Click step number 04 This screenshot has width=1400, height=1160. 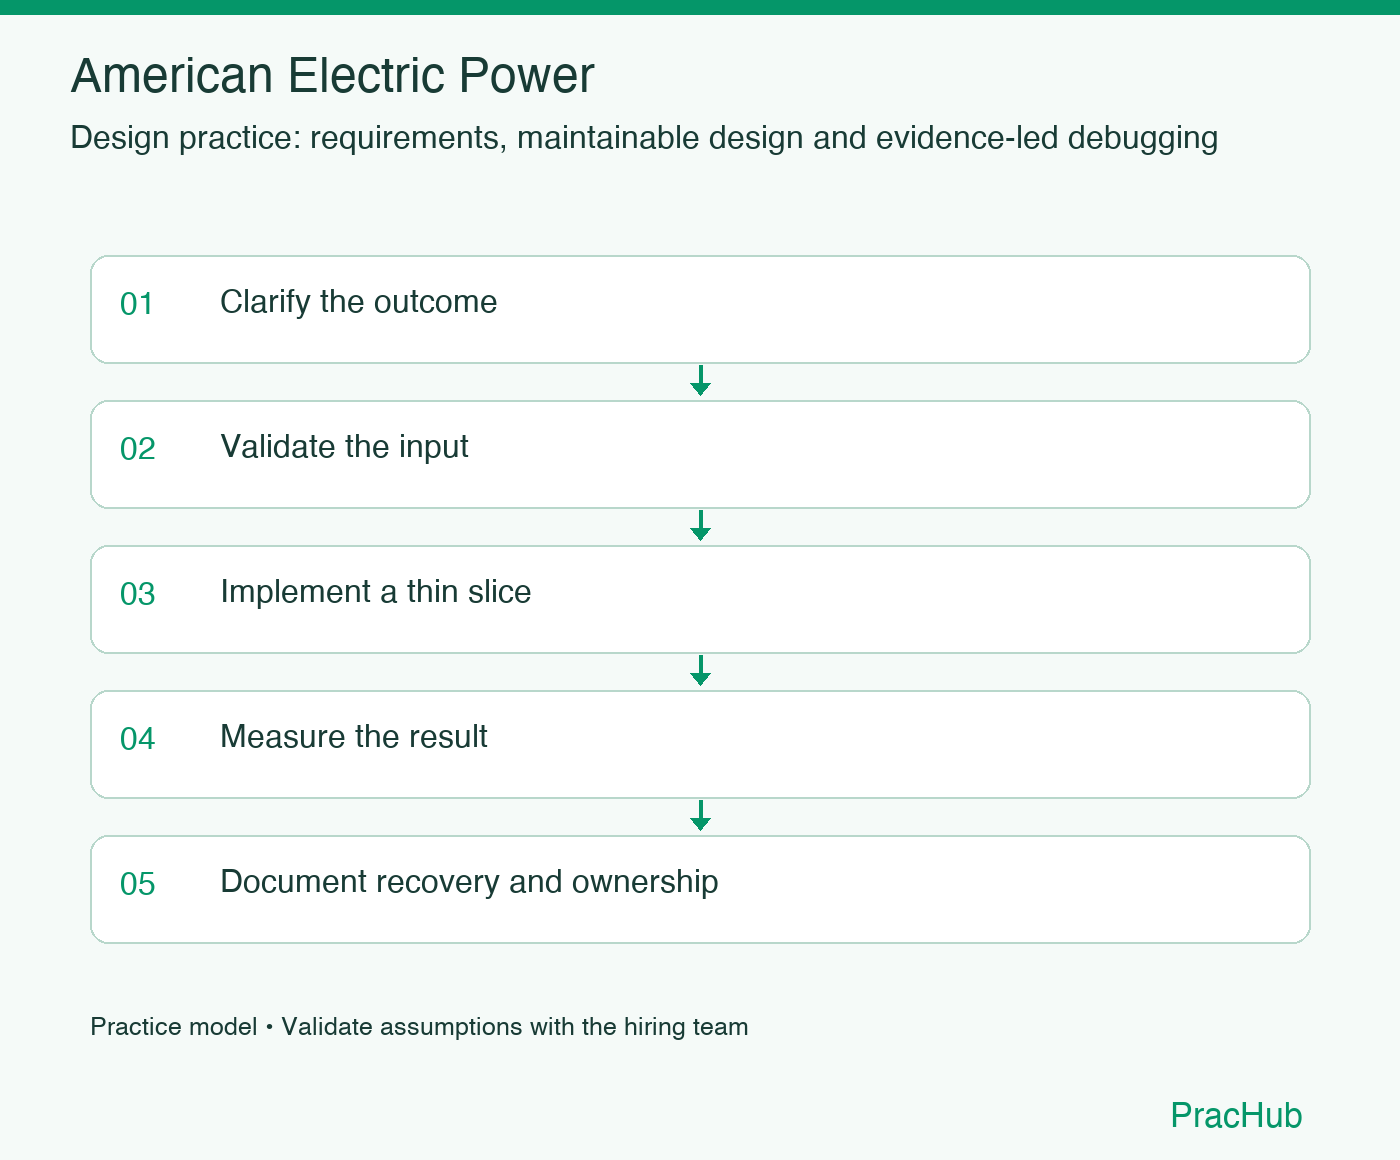[x=137, y=739]
